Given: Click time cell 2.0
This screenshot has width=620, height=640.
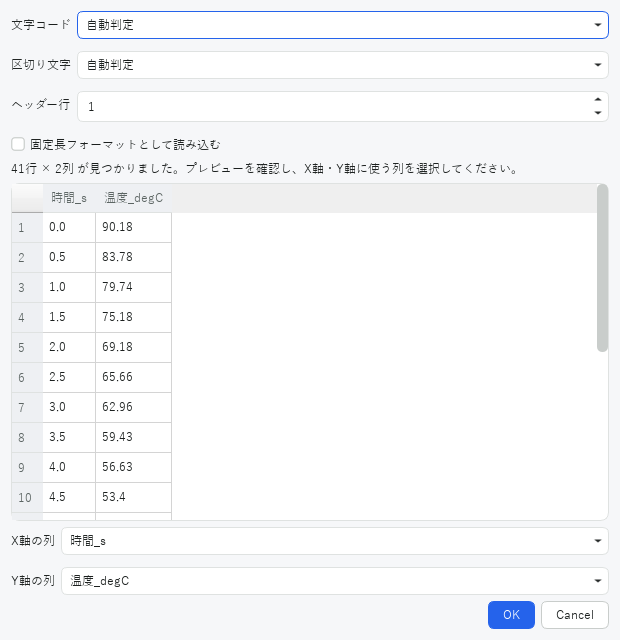Looking at the screenshot, I should tap(69, 347).
